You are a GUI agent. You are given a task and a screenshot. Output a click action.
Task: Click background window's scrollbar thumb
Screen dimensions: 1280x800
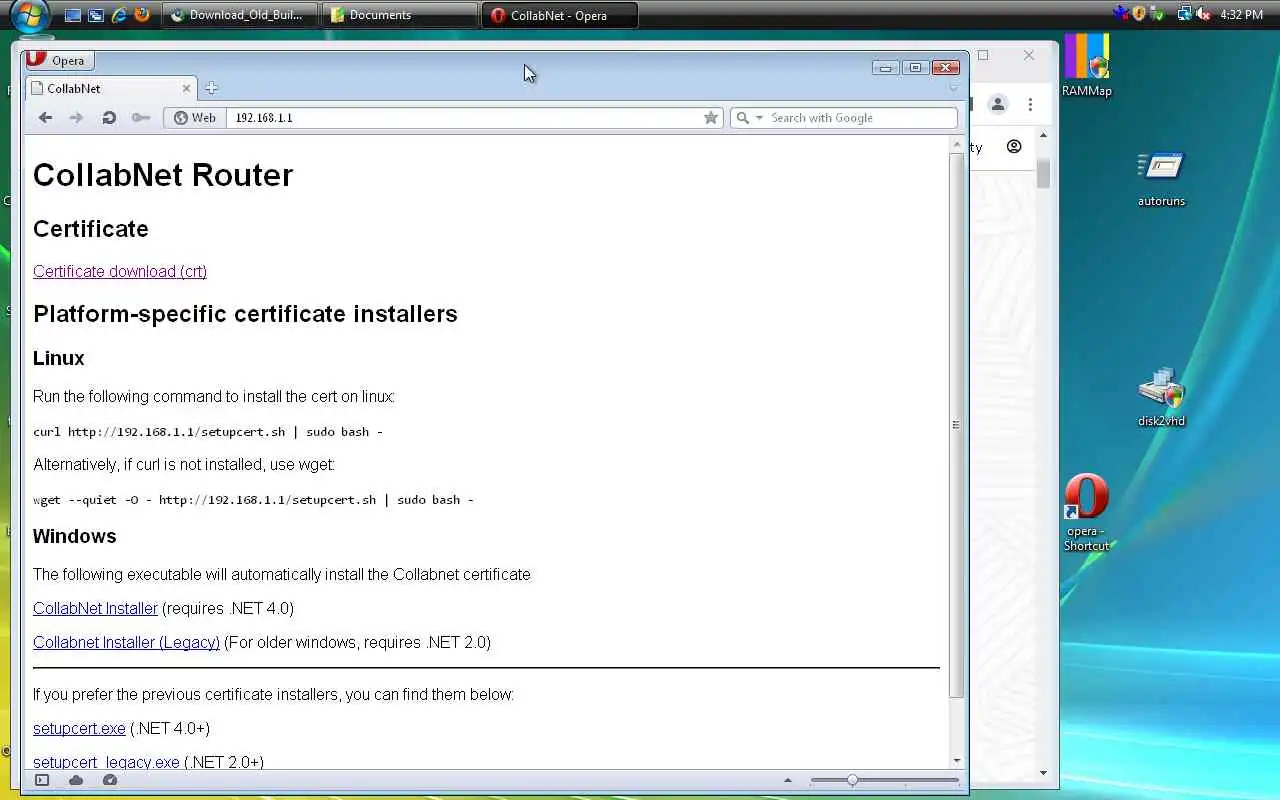(1043, 173)
